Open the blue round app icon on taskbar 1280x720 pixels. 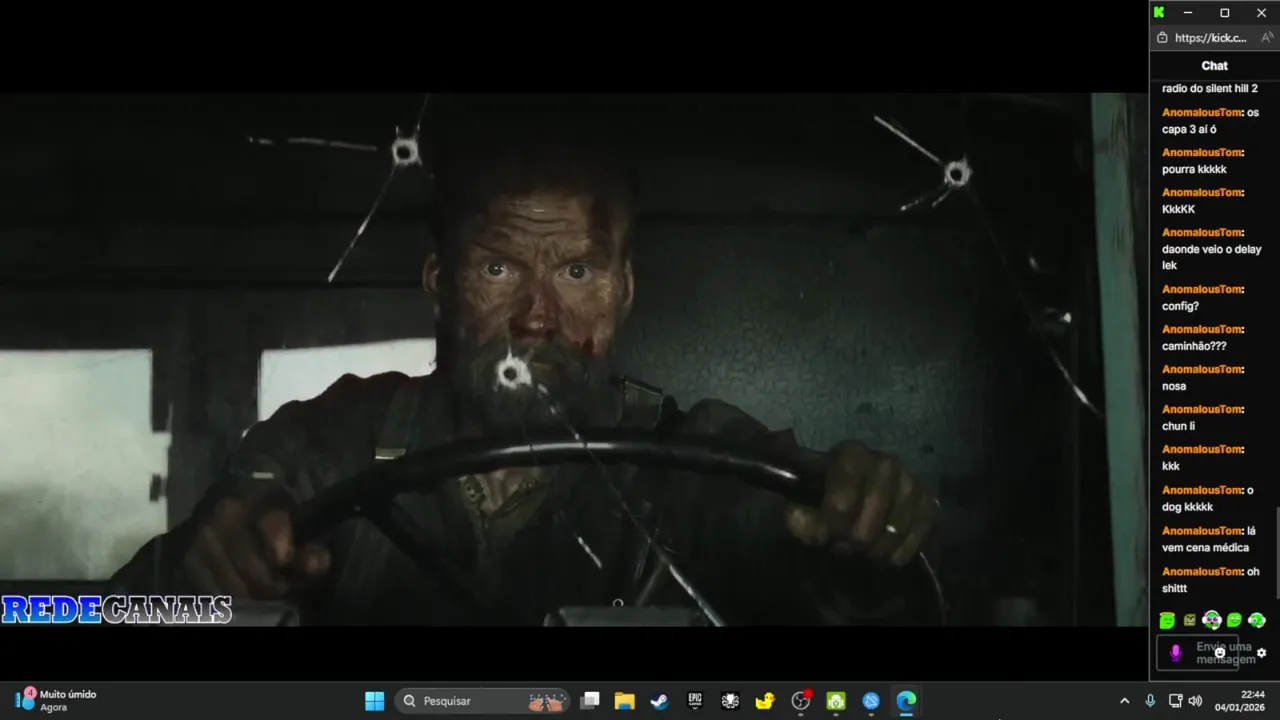(x=871, y=701)
